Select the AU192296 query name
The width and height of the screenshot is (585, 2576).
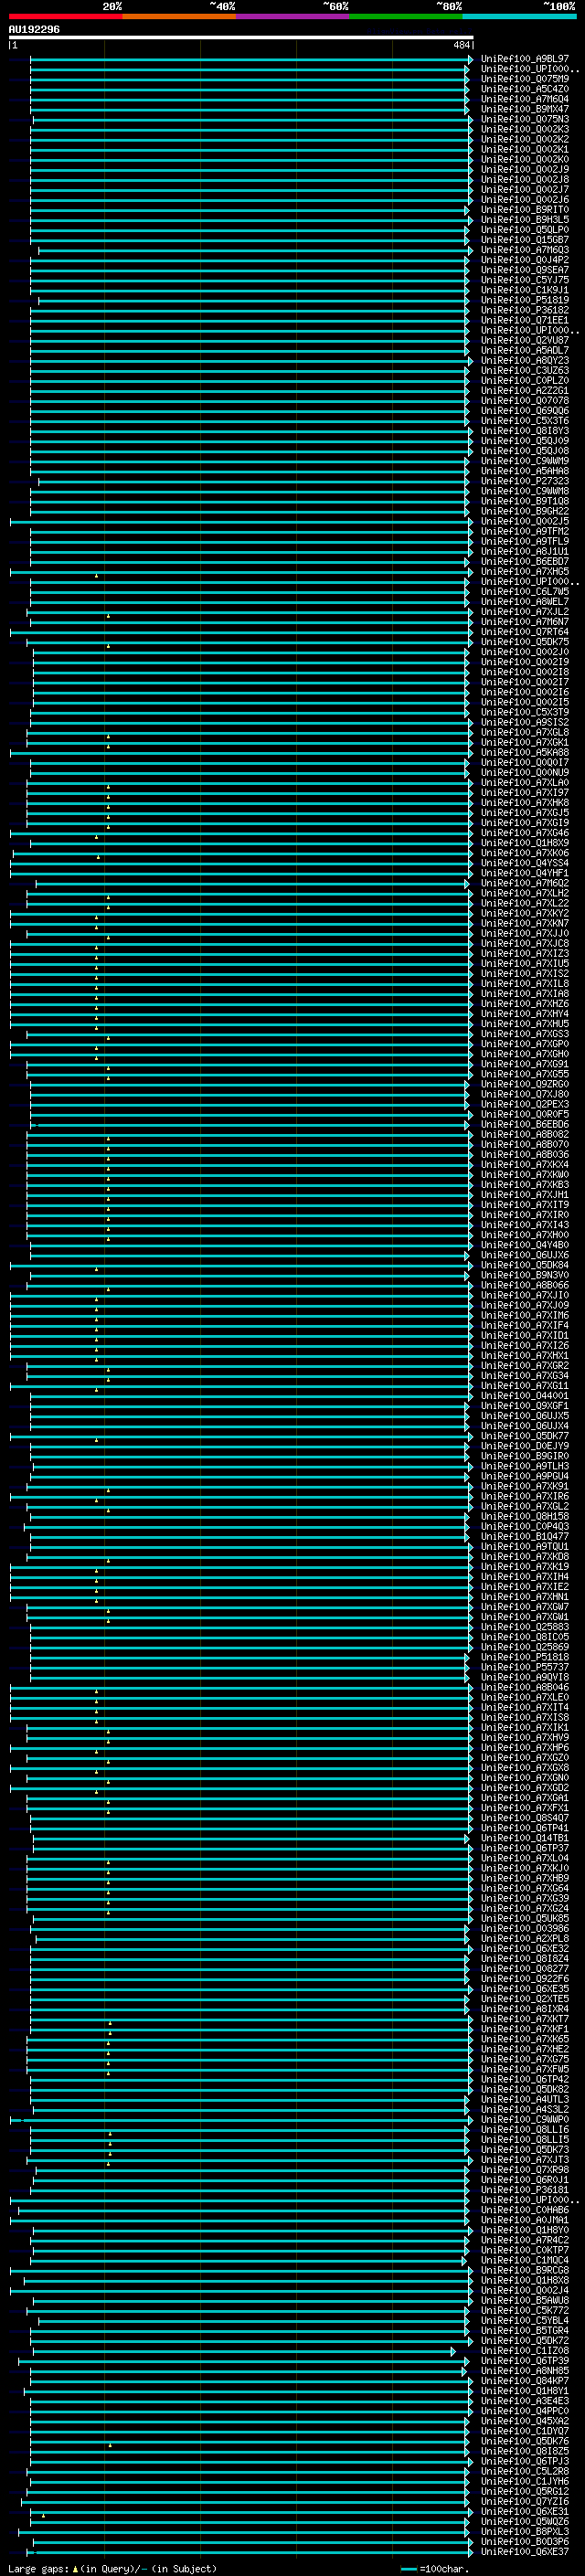point(34,29)
